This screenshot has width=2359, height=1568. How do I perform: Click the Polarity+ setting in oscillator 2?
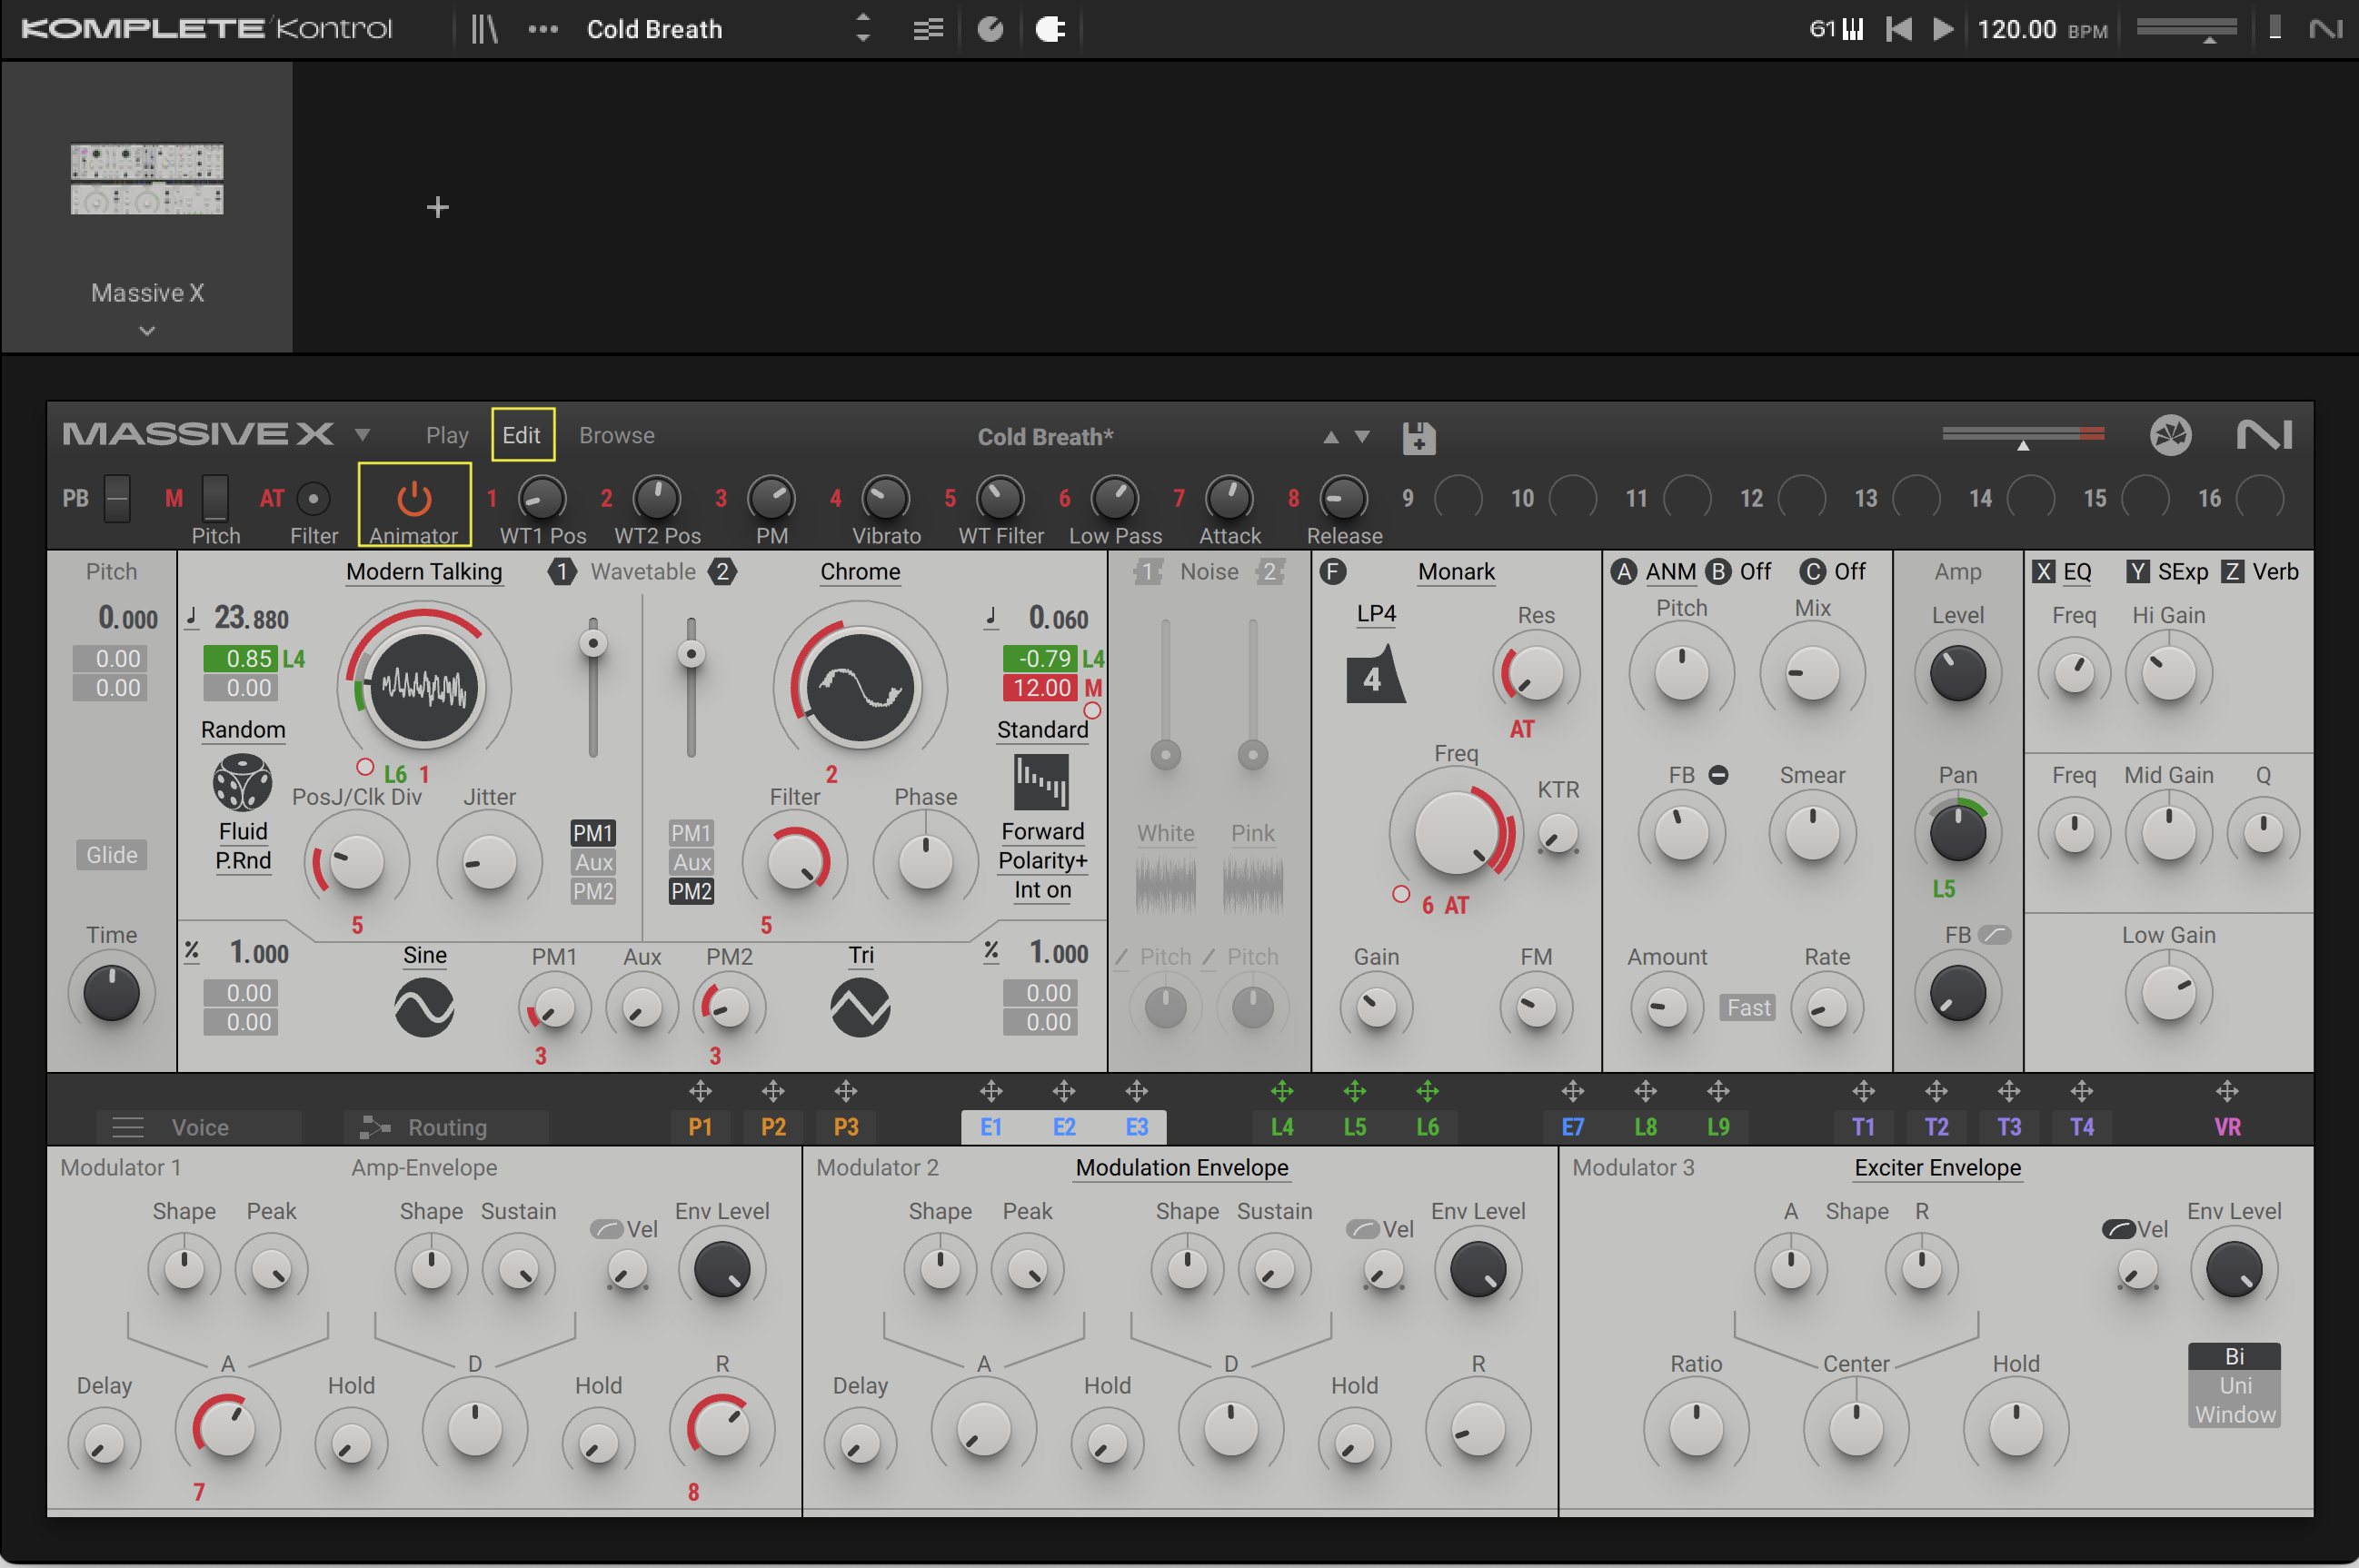(1042, 861)
